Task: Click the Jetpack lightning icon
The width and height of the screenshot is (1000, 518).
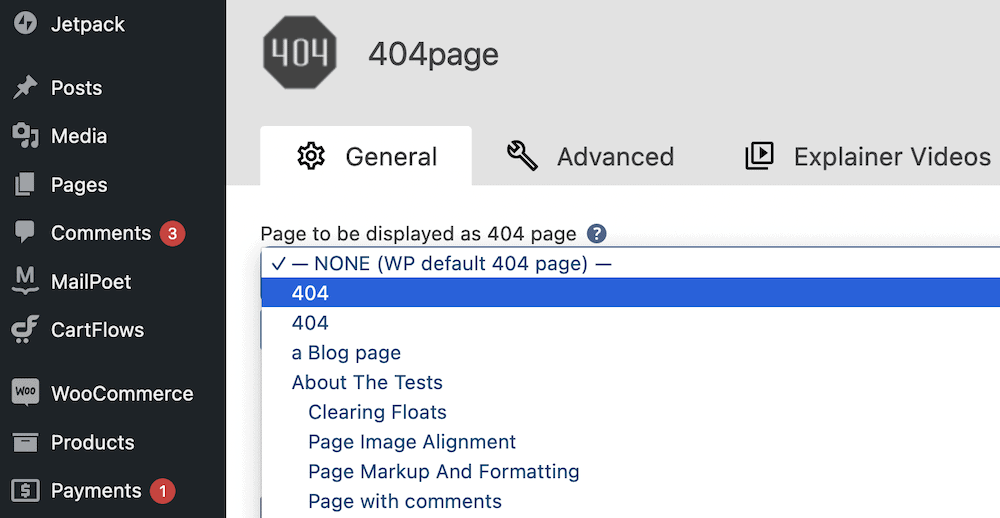Action: pos(26,24)
